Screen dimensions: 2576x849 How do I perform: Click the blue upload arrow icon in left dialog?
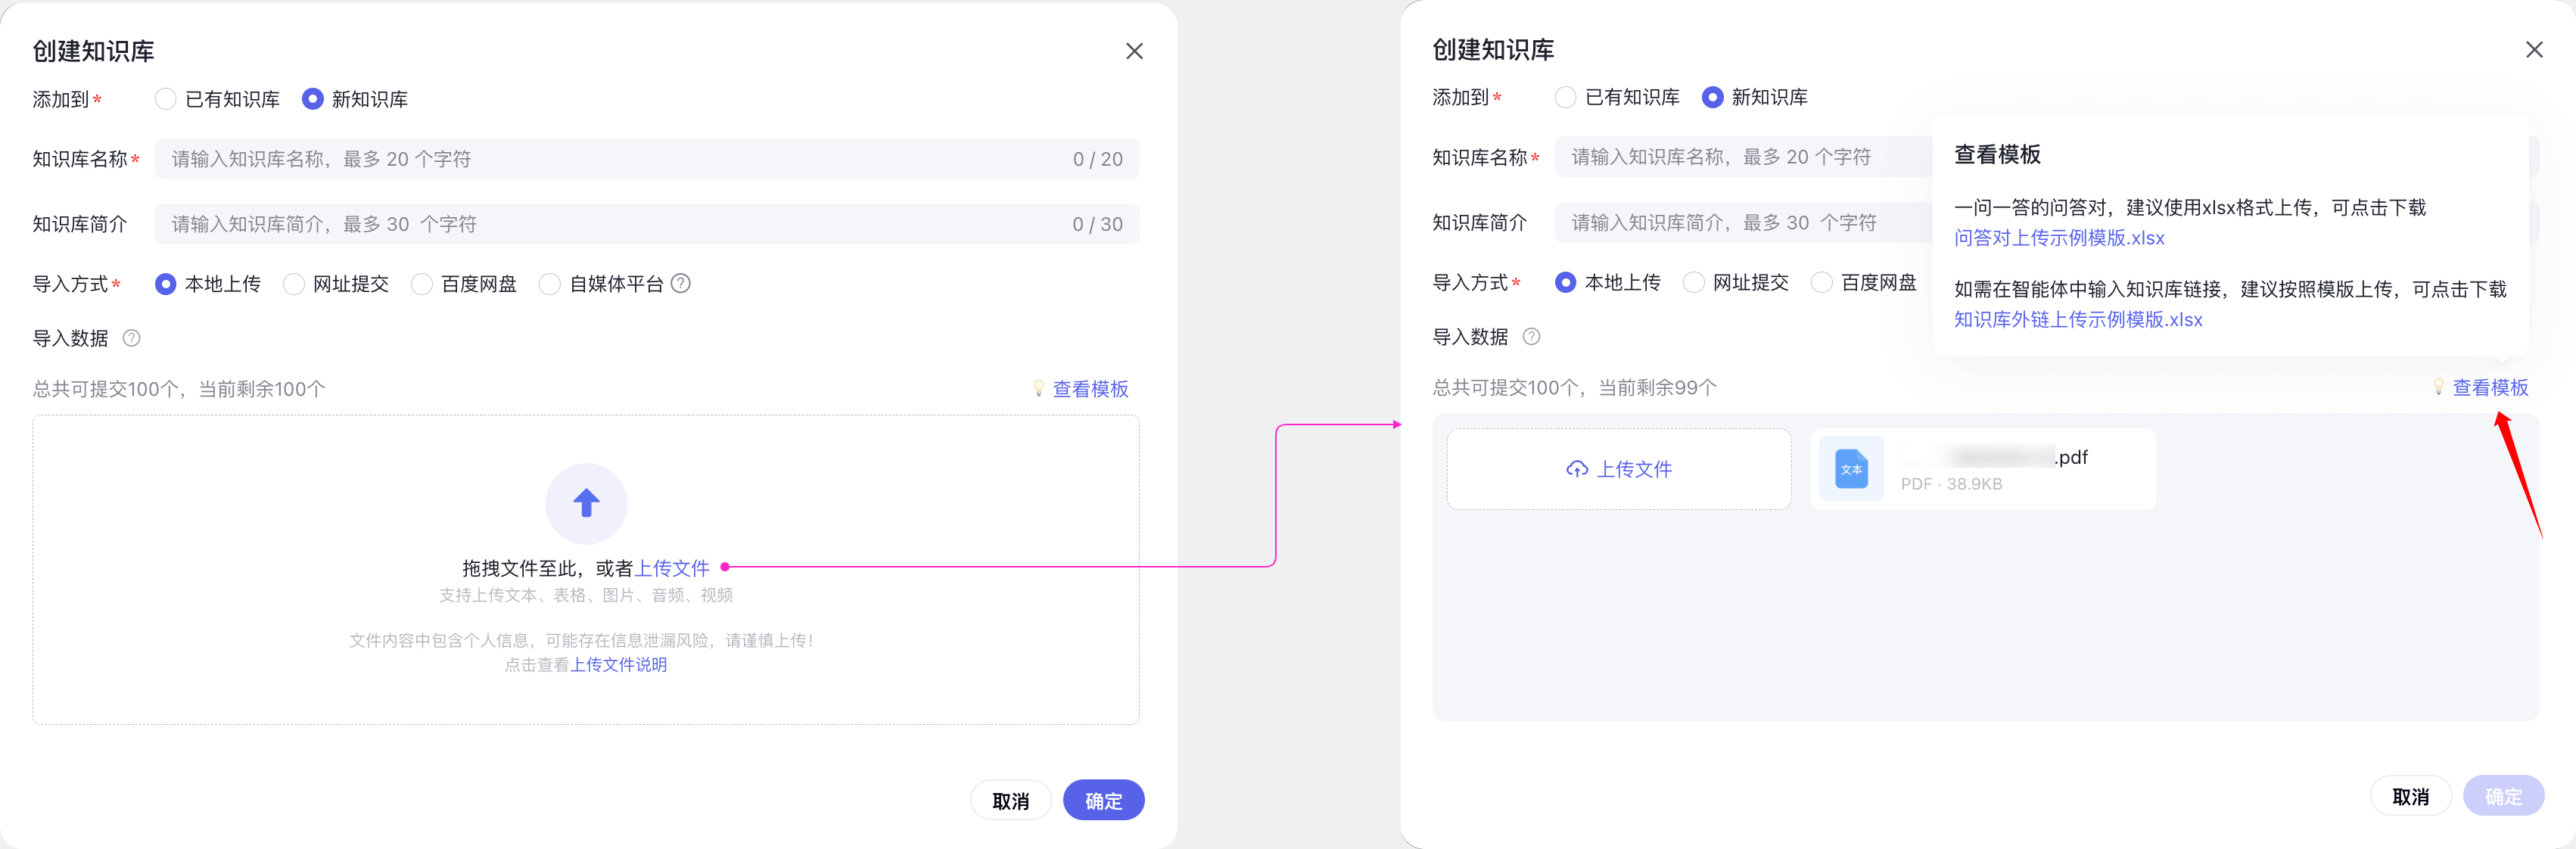tap(586, 503)
